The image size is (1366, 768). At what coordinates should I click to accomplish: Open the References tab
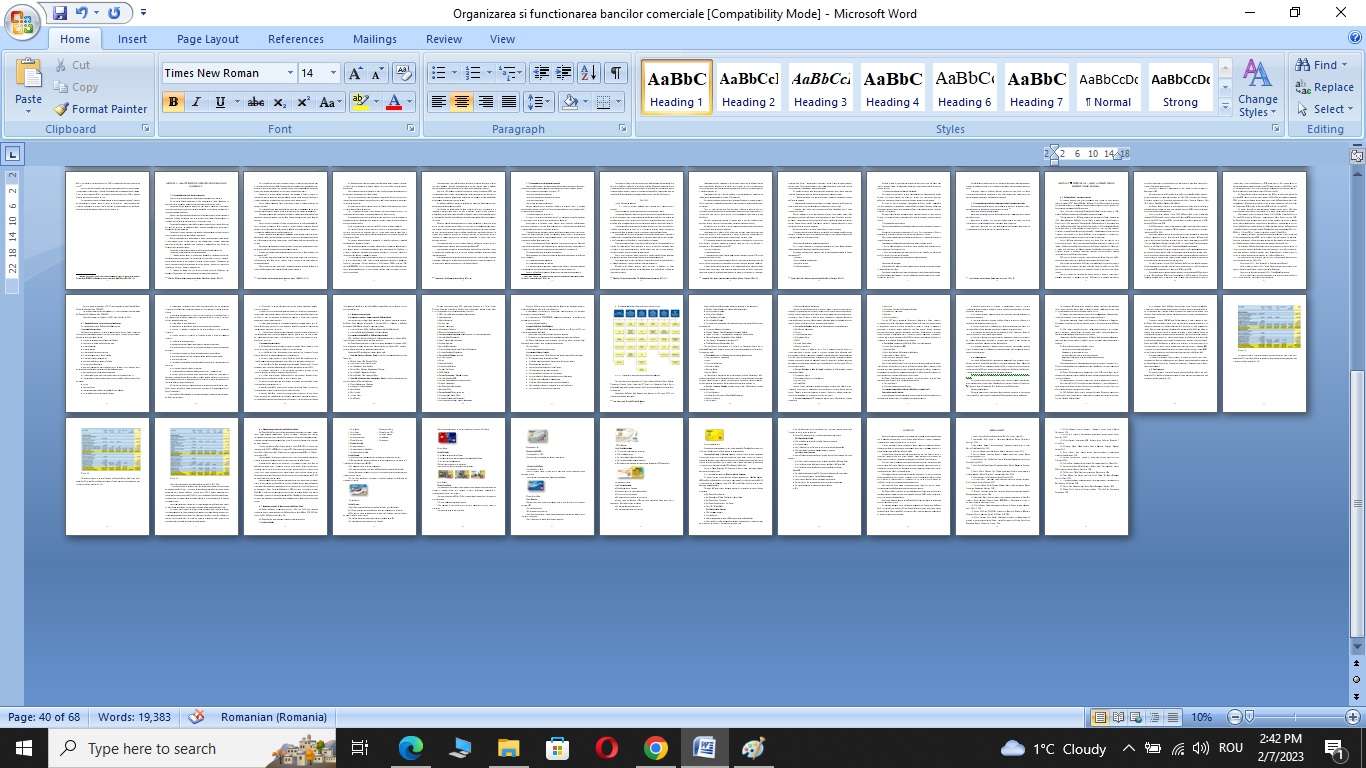coord(295,39)
